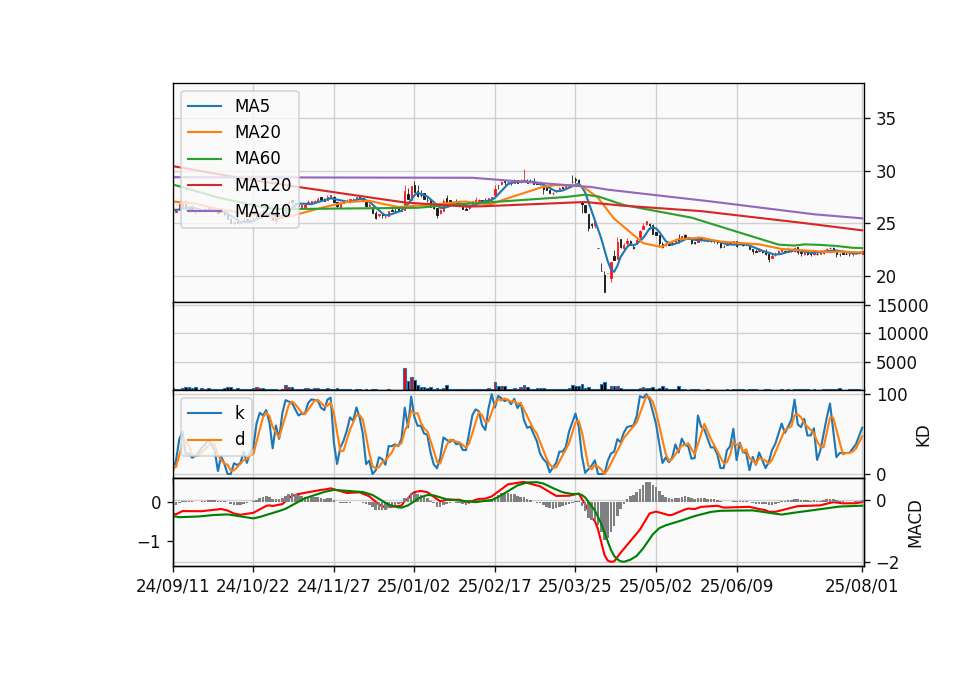Click the 24/09/11 date axis label
The height and width of the screenshot is (690, 960).
pos(173,586)
